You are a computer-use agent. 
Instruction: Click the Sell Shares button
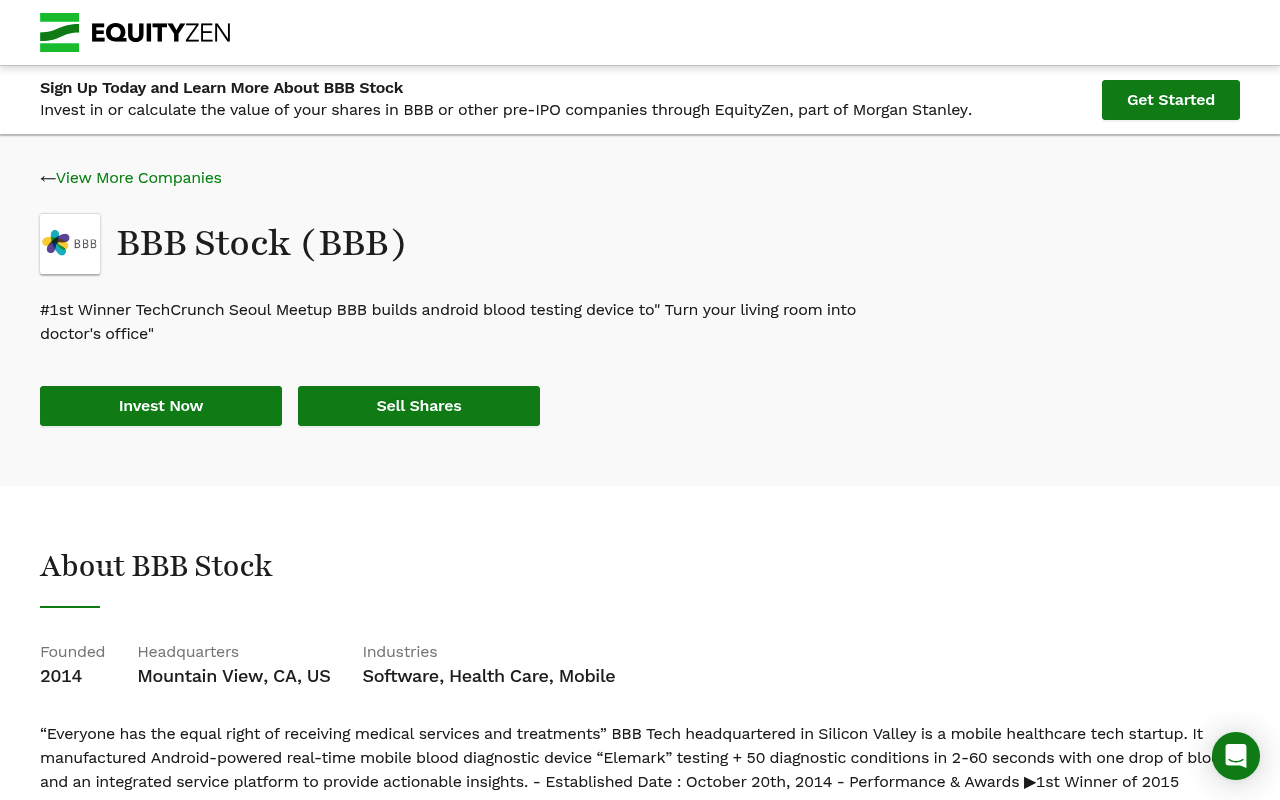419,406
